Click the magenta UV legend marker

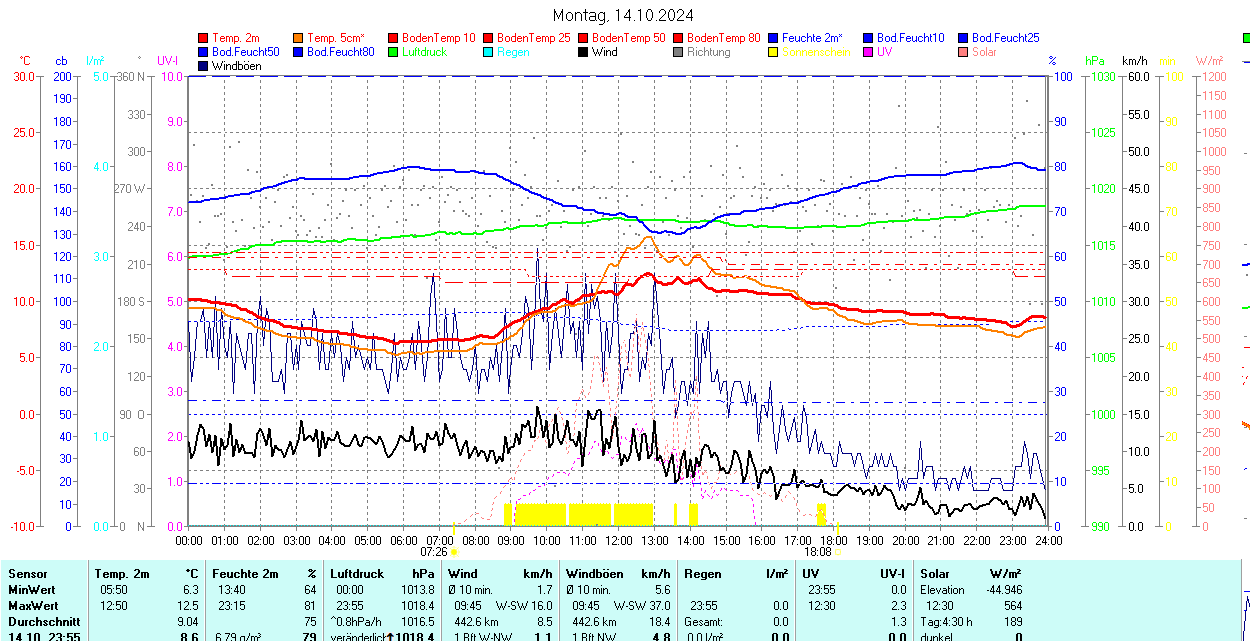(869, 52)
